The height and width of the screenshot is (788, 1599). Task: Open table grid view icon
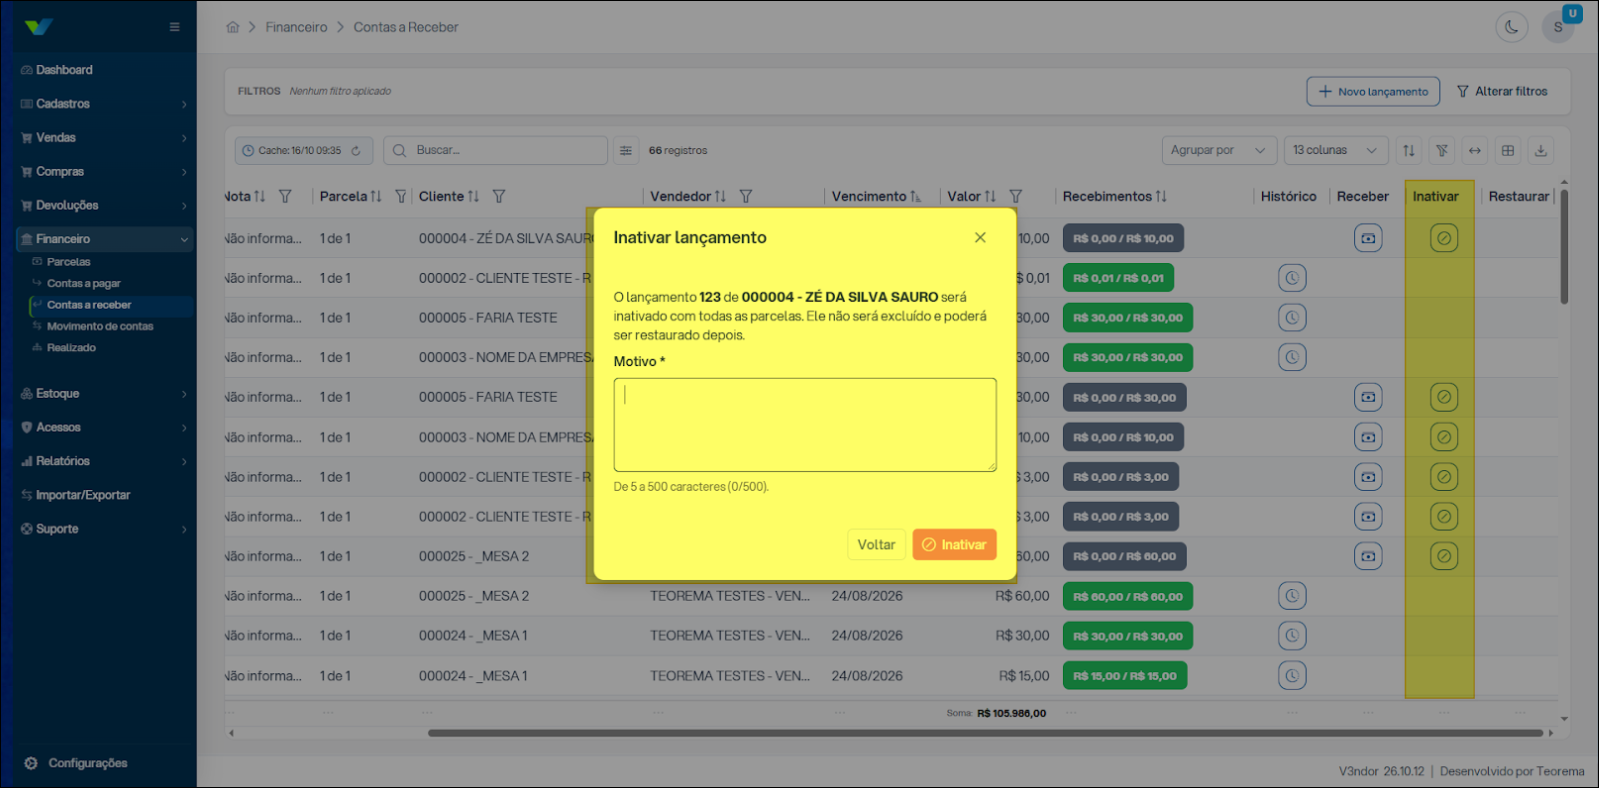point(1508,151)
